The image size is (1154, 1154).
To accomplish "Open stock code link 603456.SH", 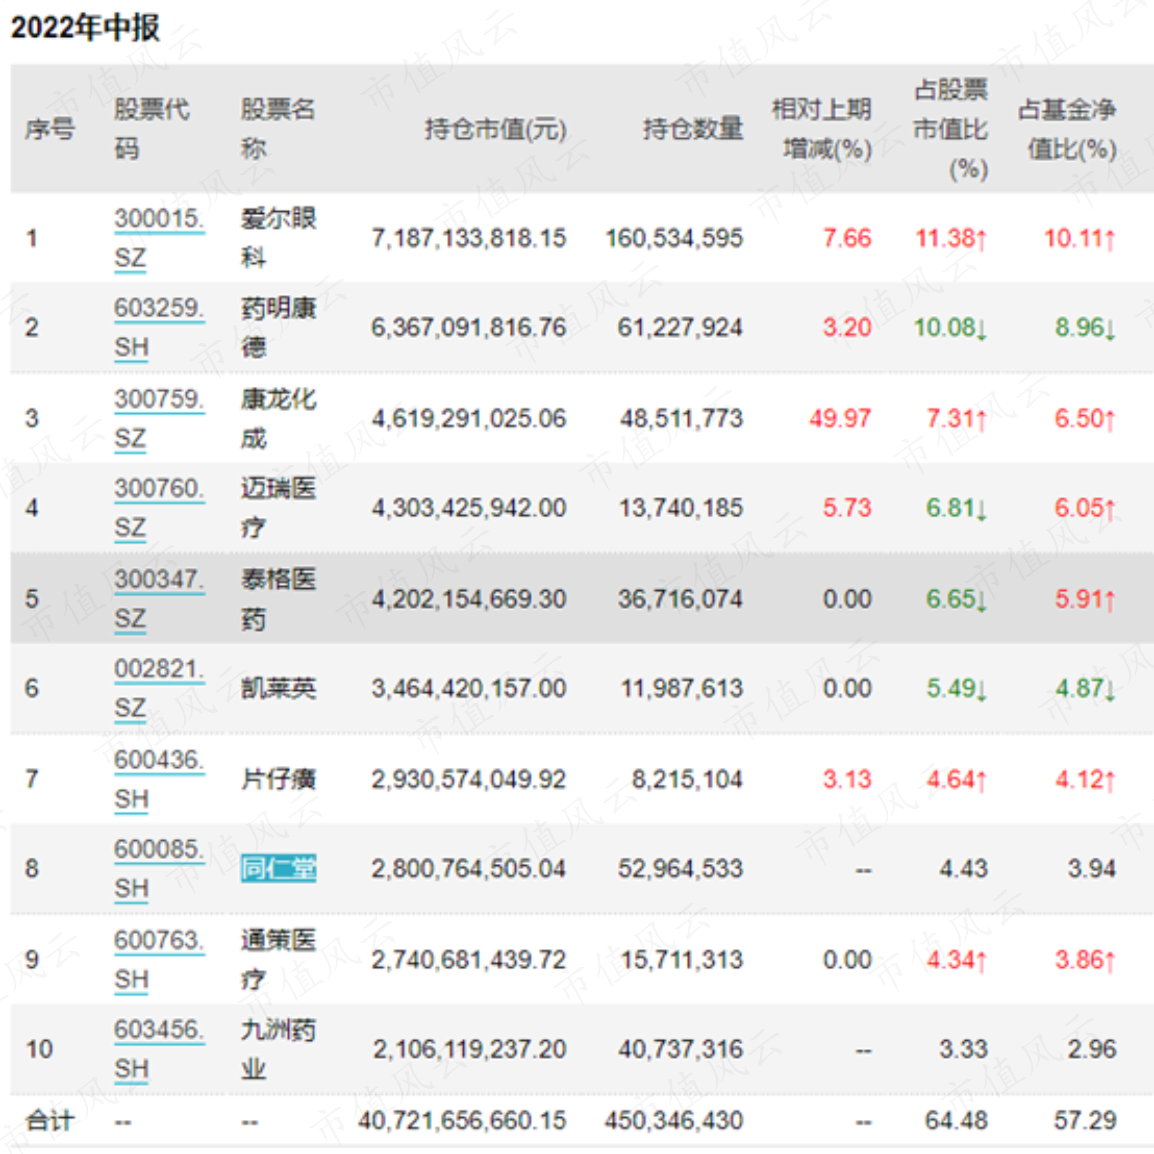I will [x=159, y=1049].
